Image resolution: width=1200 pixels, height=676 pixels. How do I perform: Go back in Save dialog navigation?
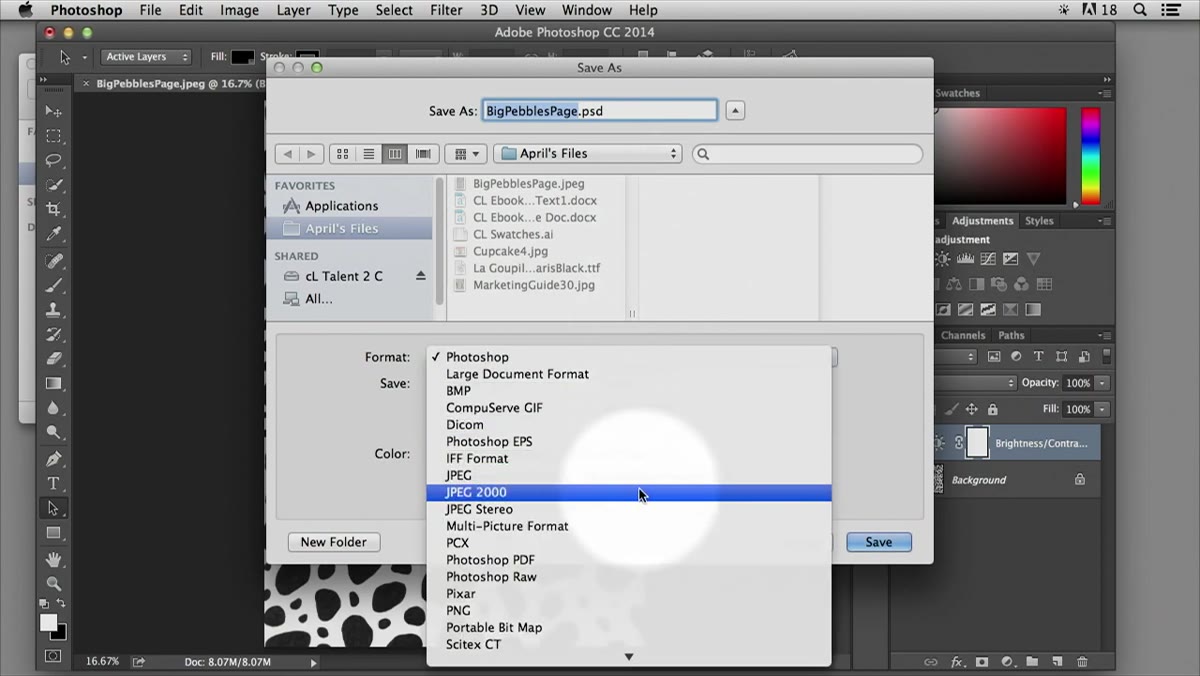coord(288,154)
